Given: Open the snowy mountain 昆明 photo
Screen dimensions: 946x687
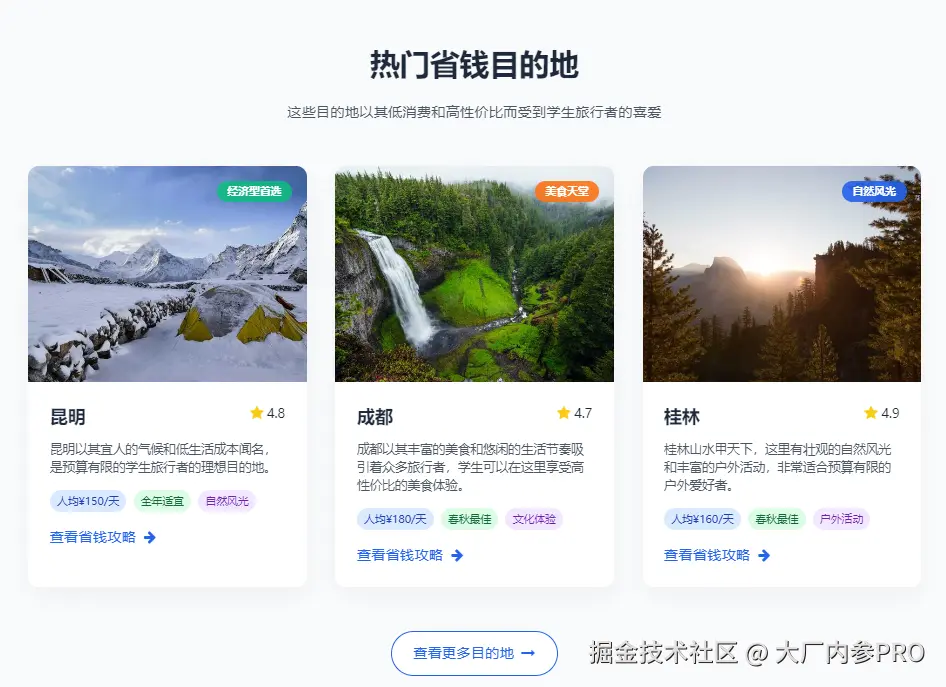Looking at the screenshot, I should pyautogui.click(x=168, y=274).
